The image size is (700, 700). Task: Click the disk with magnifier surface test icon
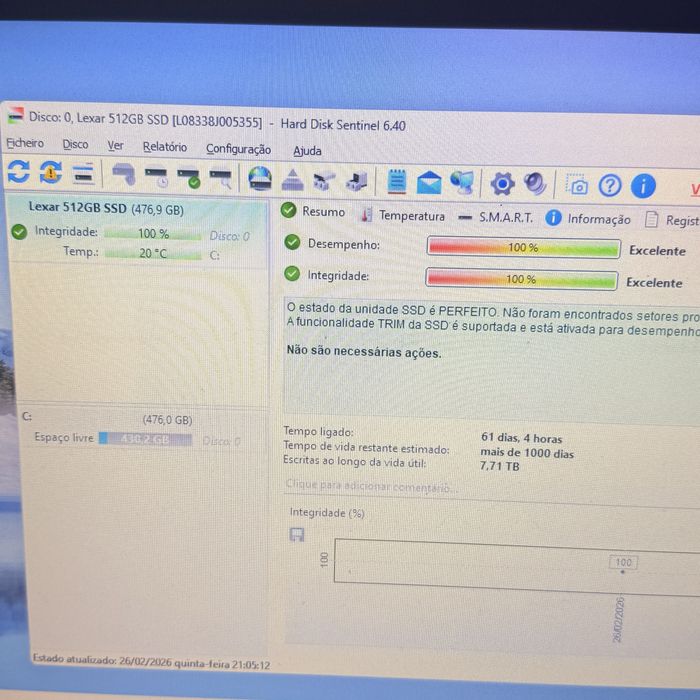(221, 178)
